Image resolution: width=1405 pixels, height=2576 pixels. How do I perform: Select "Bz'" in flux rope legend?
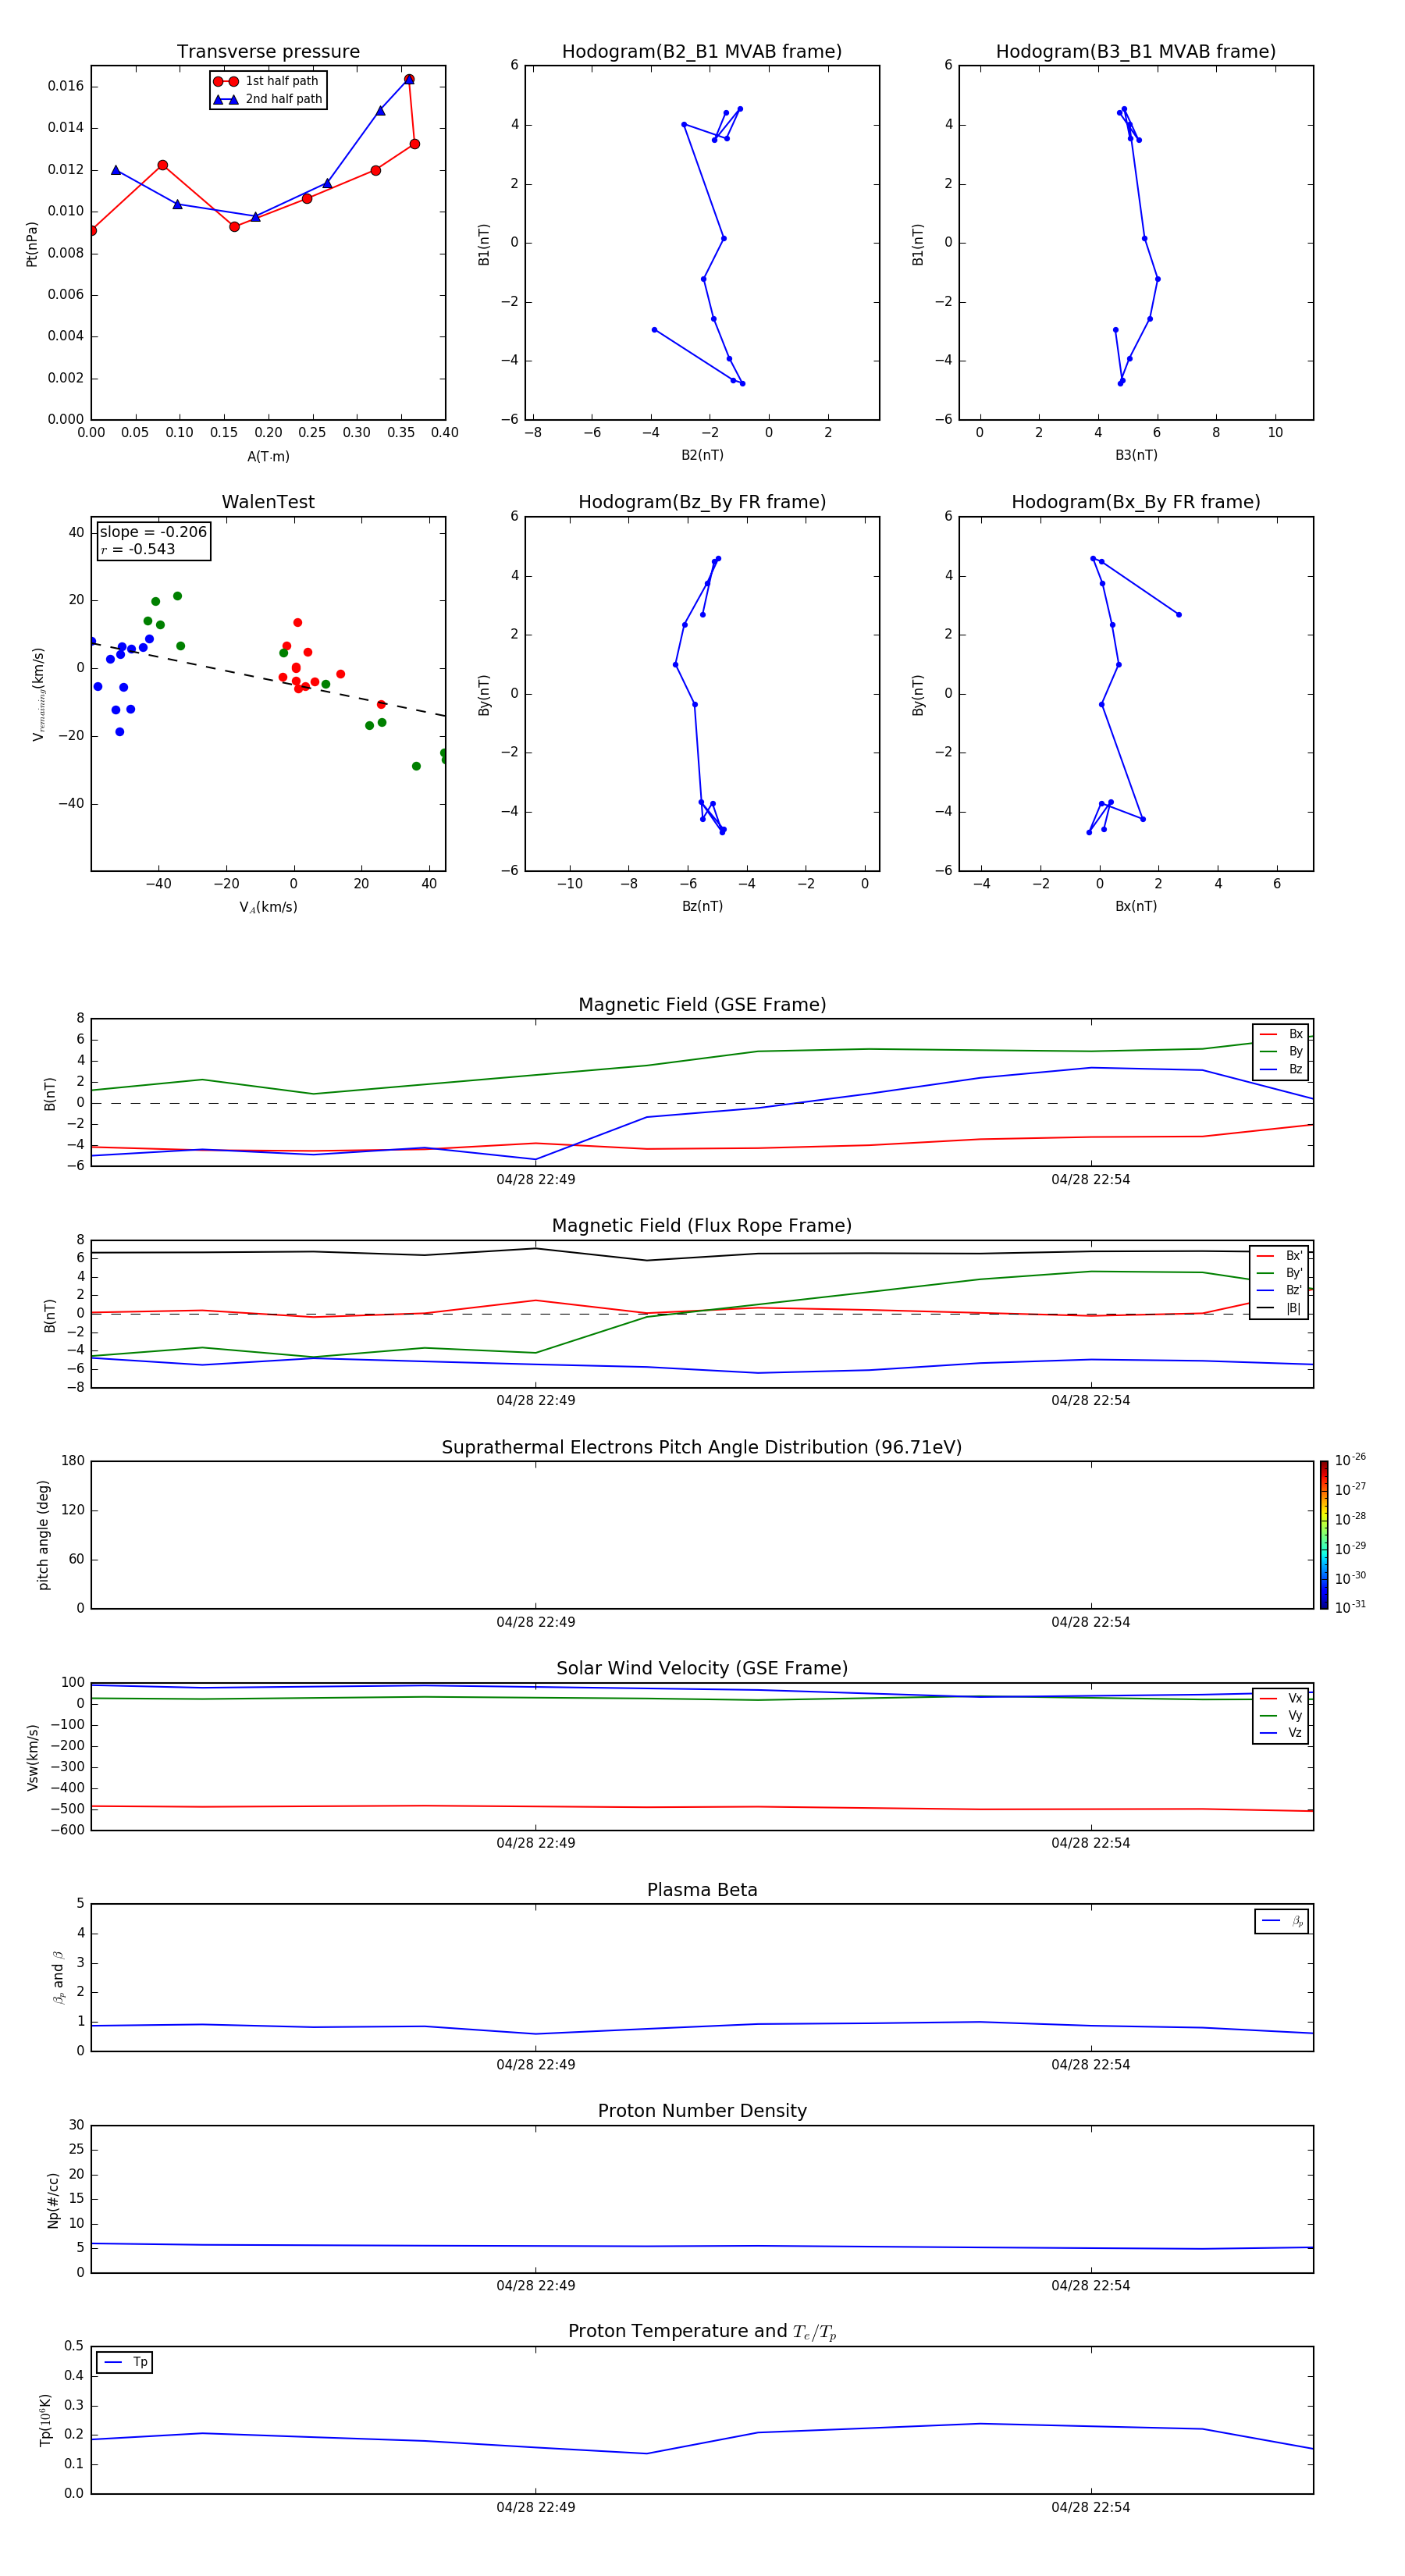click(1280, 1290)
